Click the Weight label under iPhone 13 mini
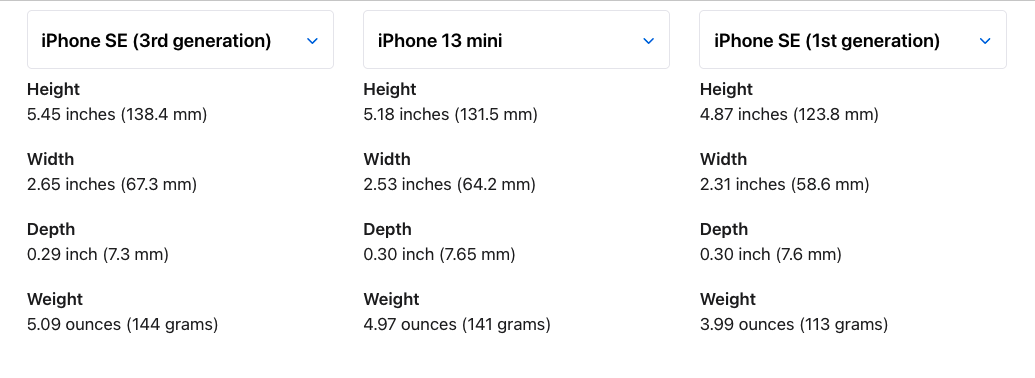 [x=389, y=299]
